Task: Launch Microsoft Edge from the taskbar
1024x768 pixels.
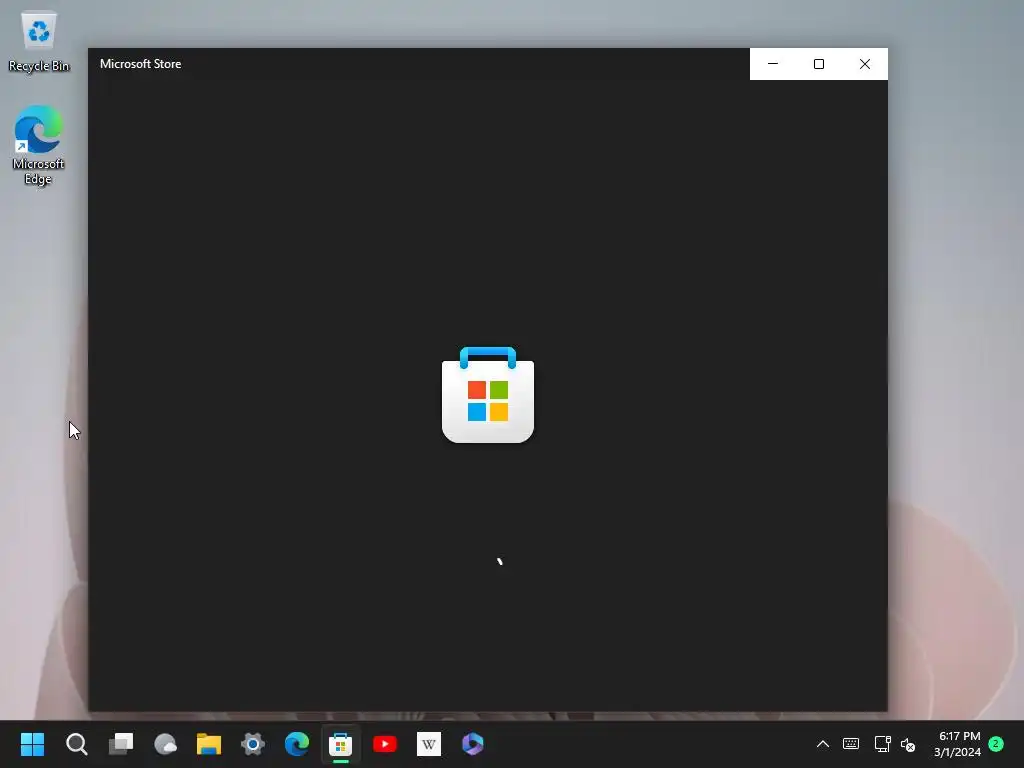Action: (x=297, y=744)
